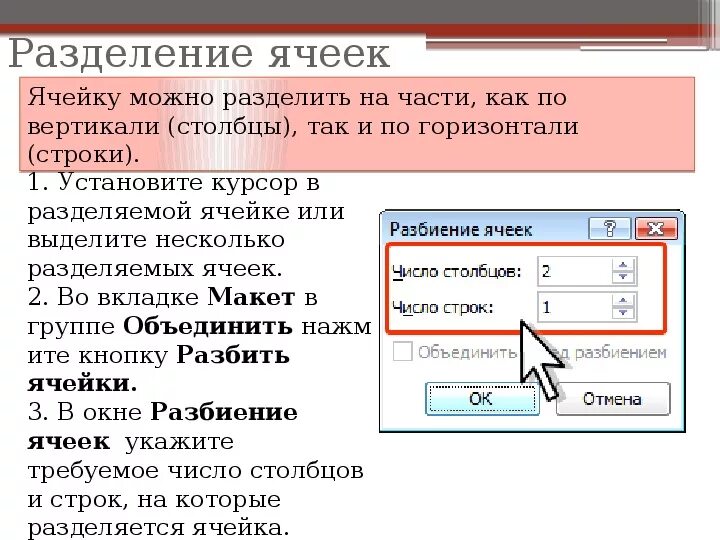Click the bold word Объединить in instructions
The width and height of the screenshot is (720, 540).
pos(208,326)
